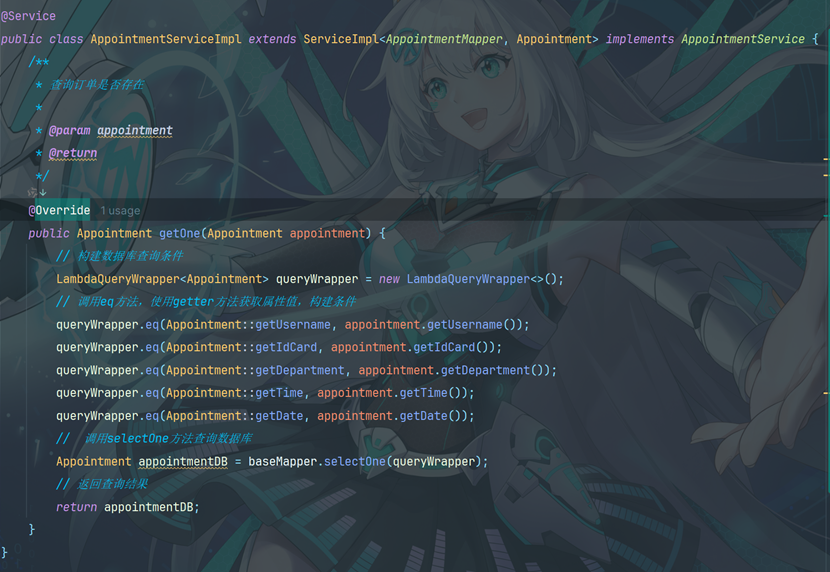Click the selectOne method call
The width and height of the screenshot is (830, 572).
pos(355,461)
